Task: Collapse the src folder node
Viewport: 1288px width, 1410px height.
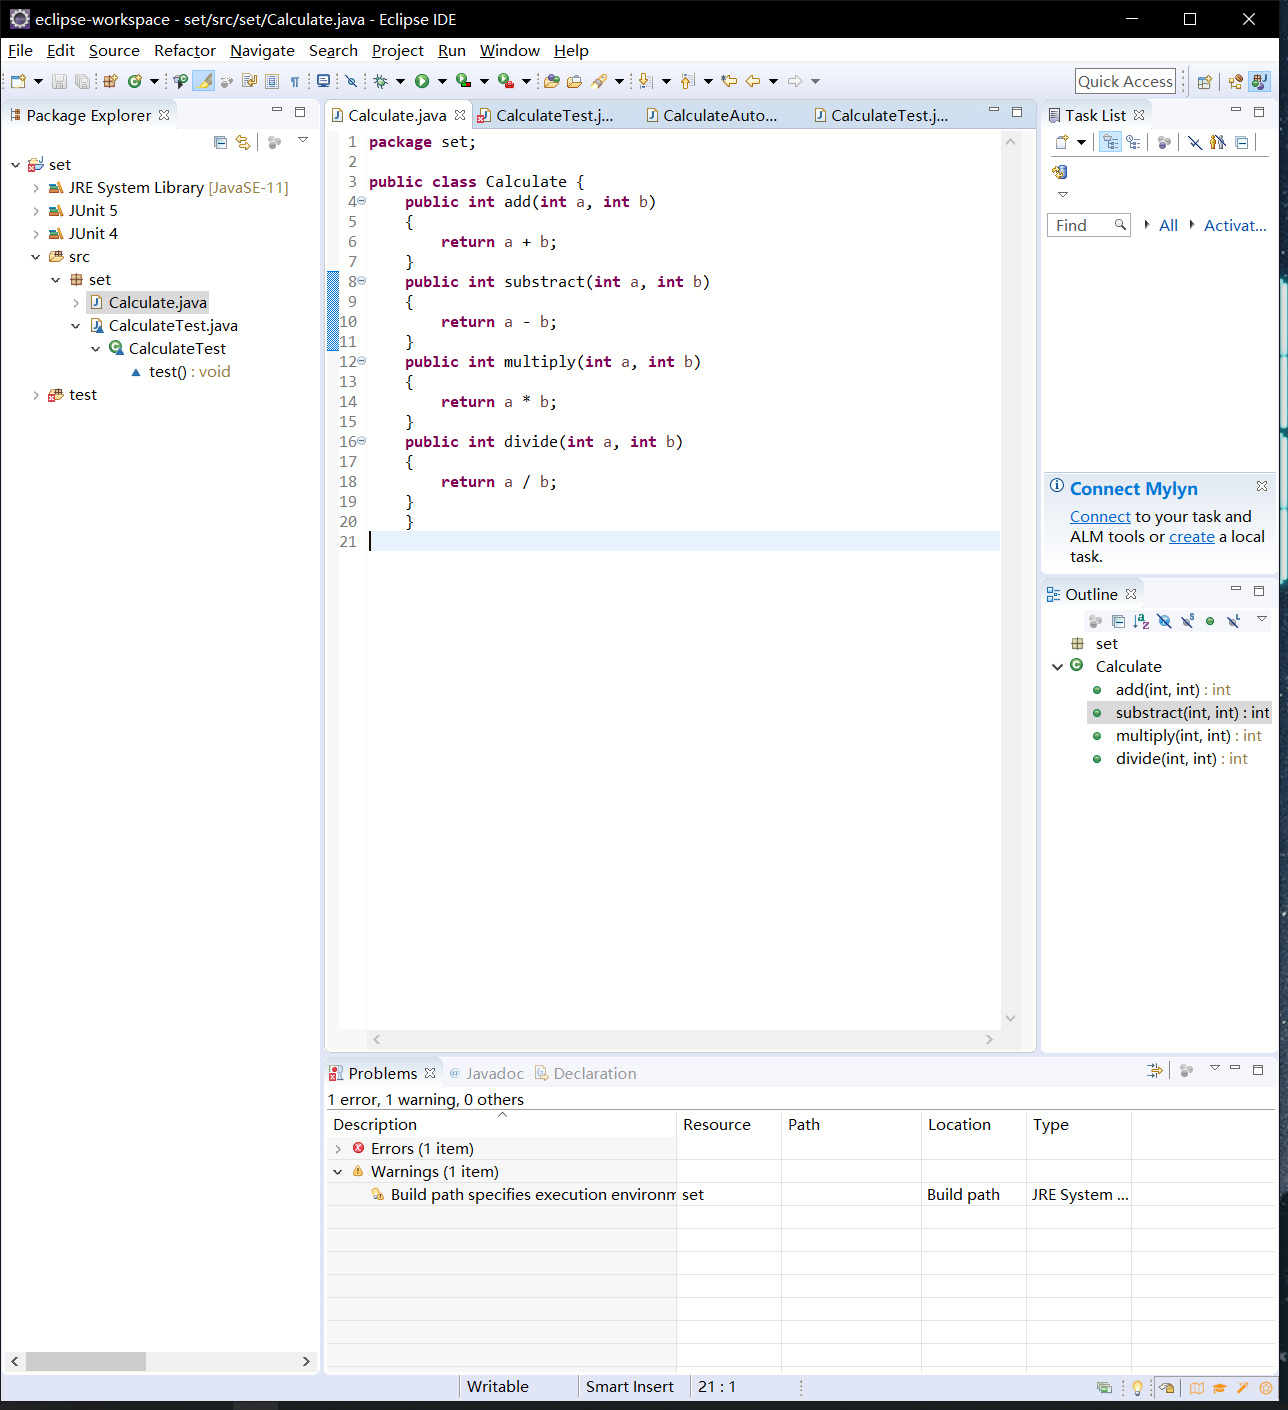Action: 36,257
